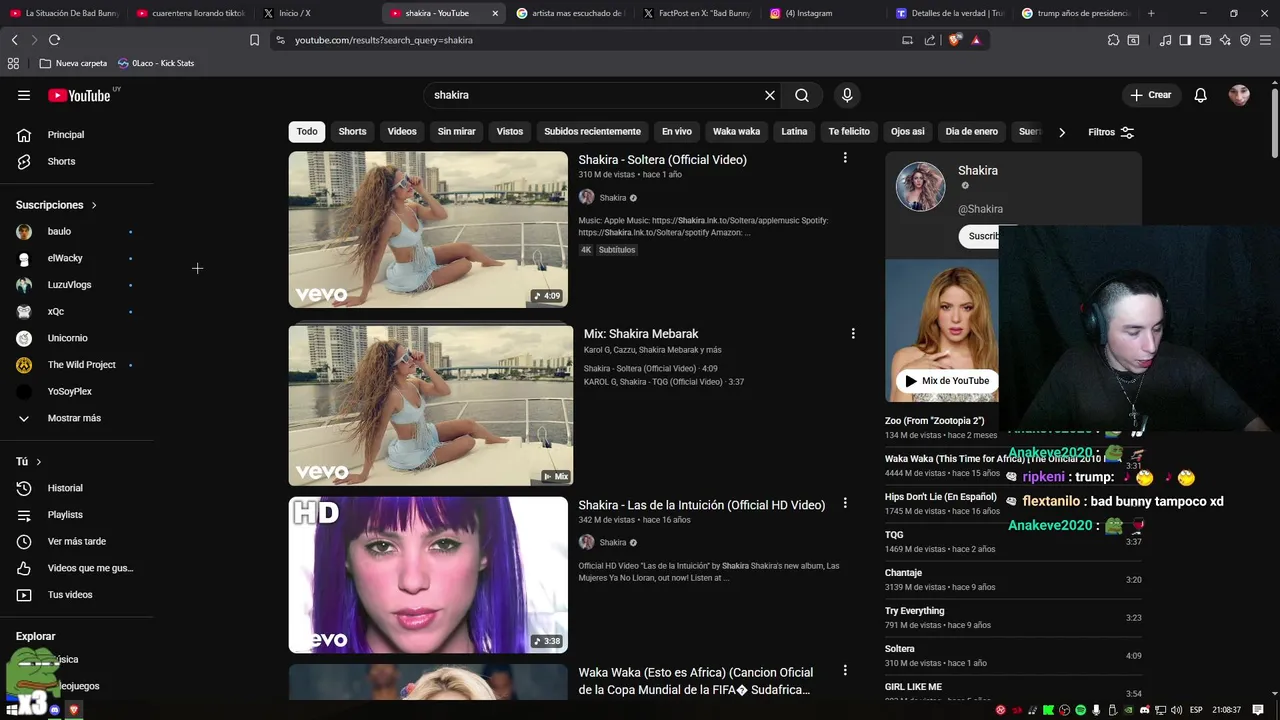Open the Spotify icon in system tray
Image resolution: width=1280 pixels, height=720 pixels.
pyautogui.click(x=1081, y=710)
